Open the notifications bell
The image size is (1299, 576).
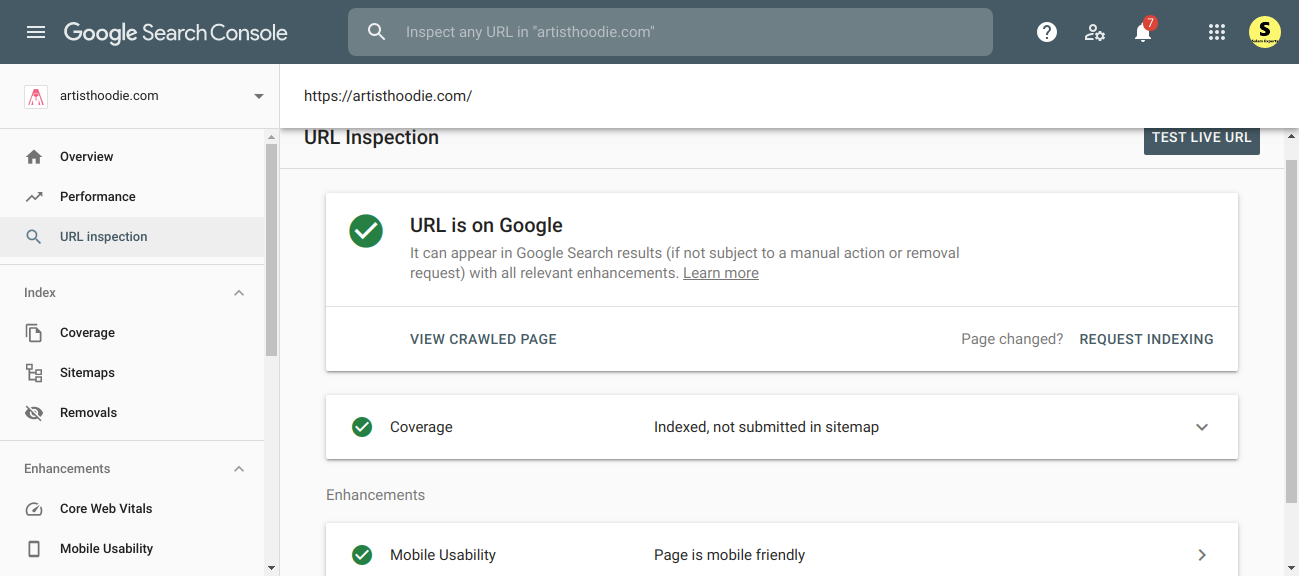pyautogui.click(x=1142, y=33)
